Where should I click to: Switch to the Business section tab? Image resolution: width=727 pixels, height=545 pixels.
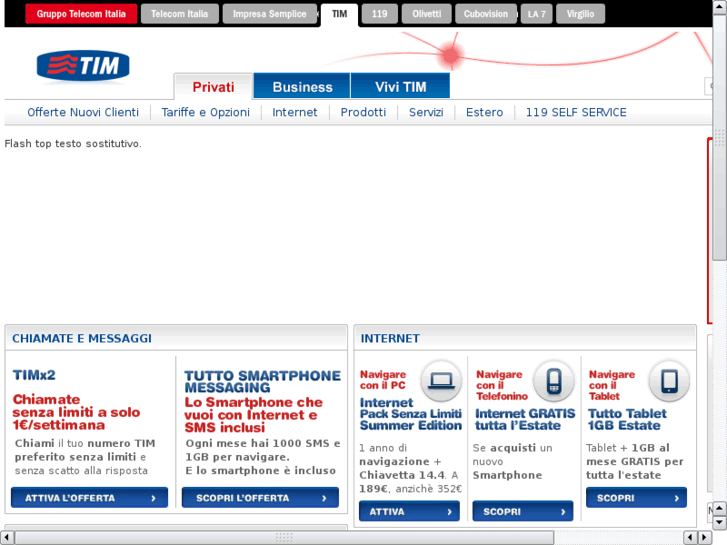pyautogui.click(x=302, y=87)
